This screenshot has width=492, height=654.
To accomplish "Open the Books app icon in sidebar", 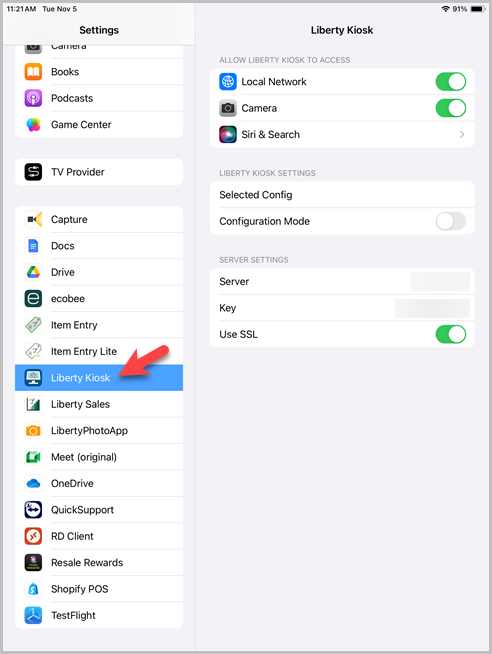I will point(33,72).
